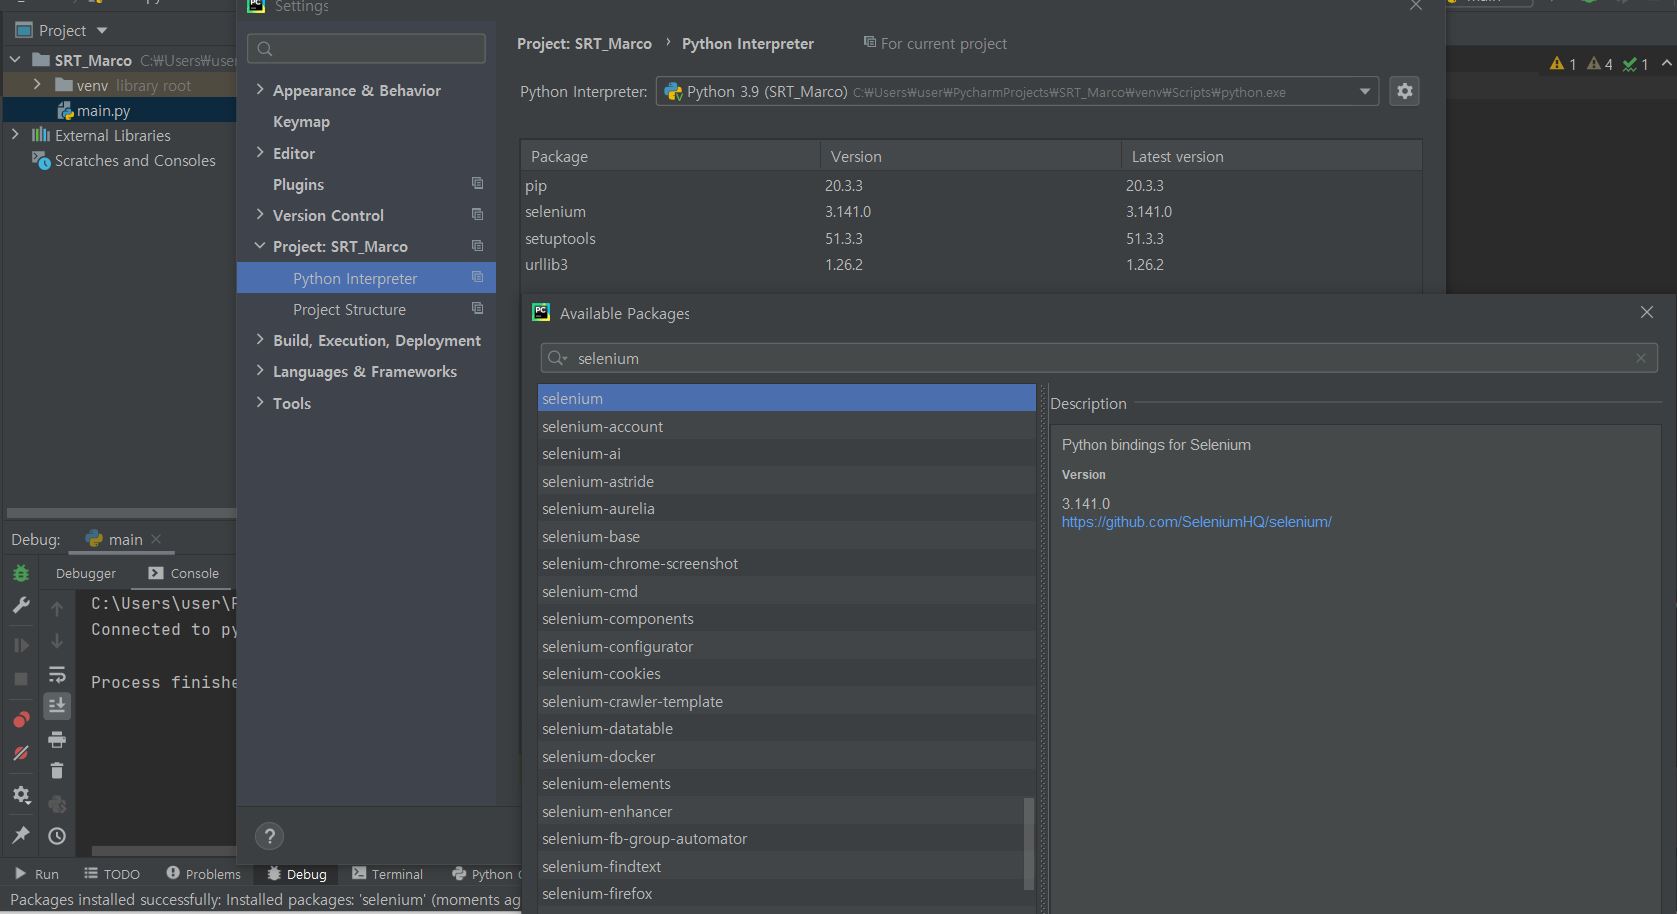This screenshot has width=1677, height=914.
Task: Click search magnifier in Available Packages
Action: pos(557,358)
